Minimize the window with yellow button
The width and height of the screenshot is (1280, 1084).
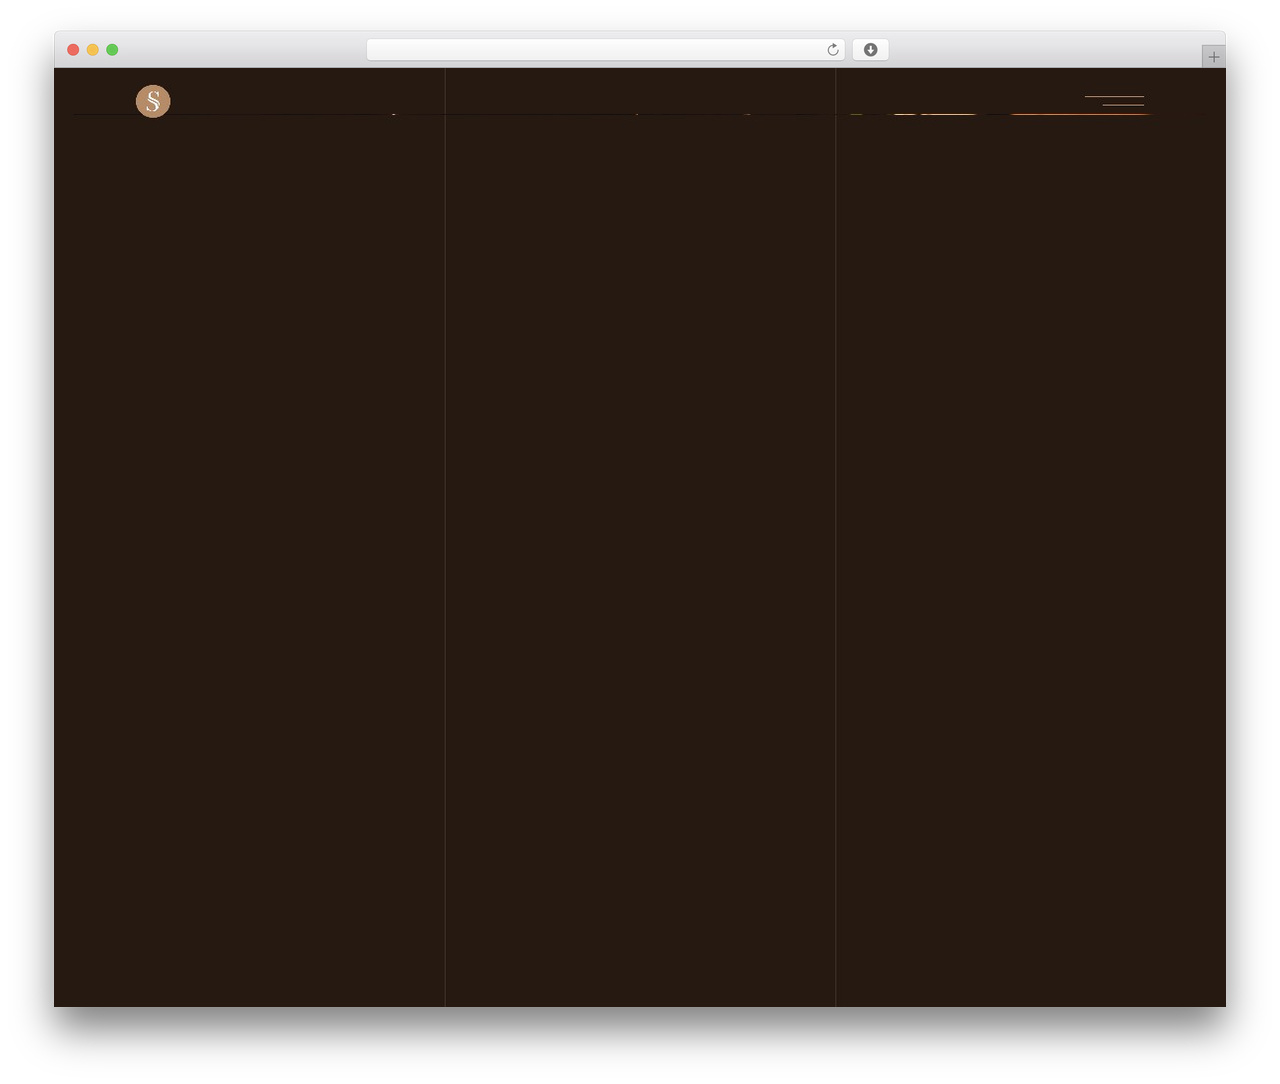click(x=93, y=50)
